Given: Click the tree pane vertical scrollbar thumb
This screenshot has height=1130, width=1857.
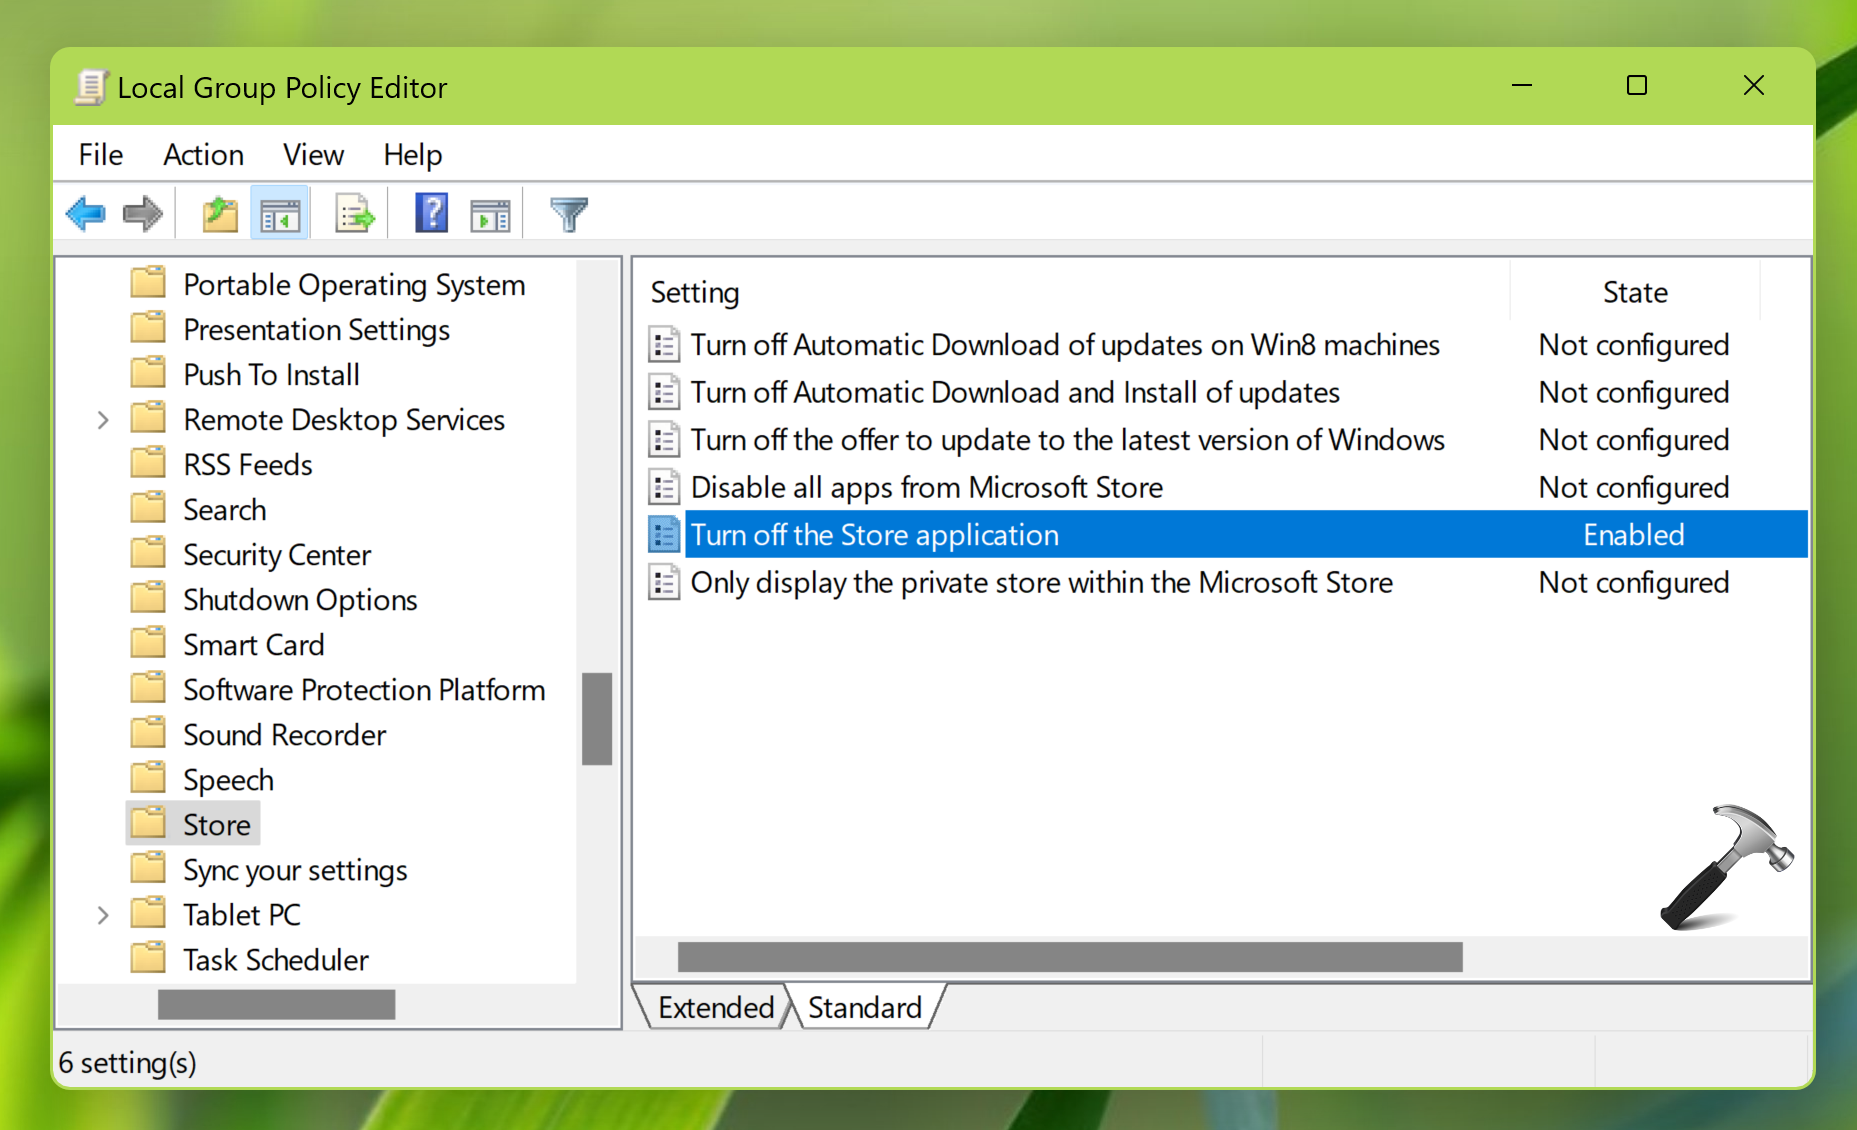Looking at the screenshot, I should point(597,718).
